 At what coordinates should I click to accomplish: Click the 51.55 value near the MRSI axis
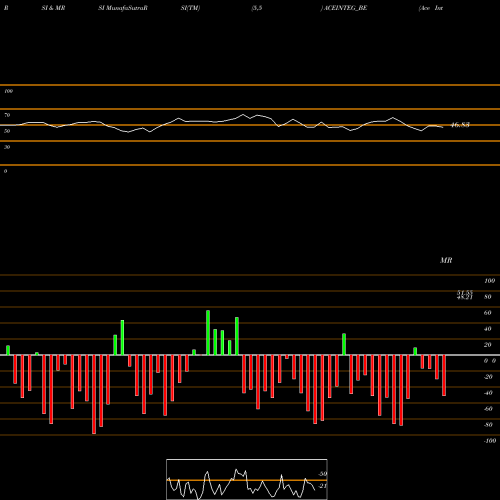(x=465, y=292)
